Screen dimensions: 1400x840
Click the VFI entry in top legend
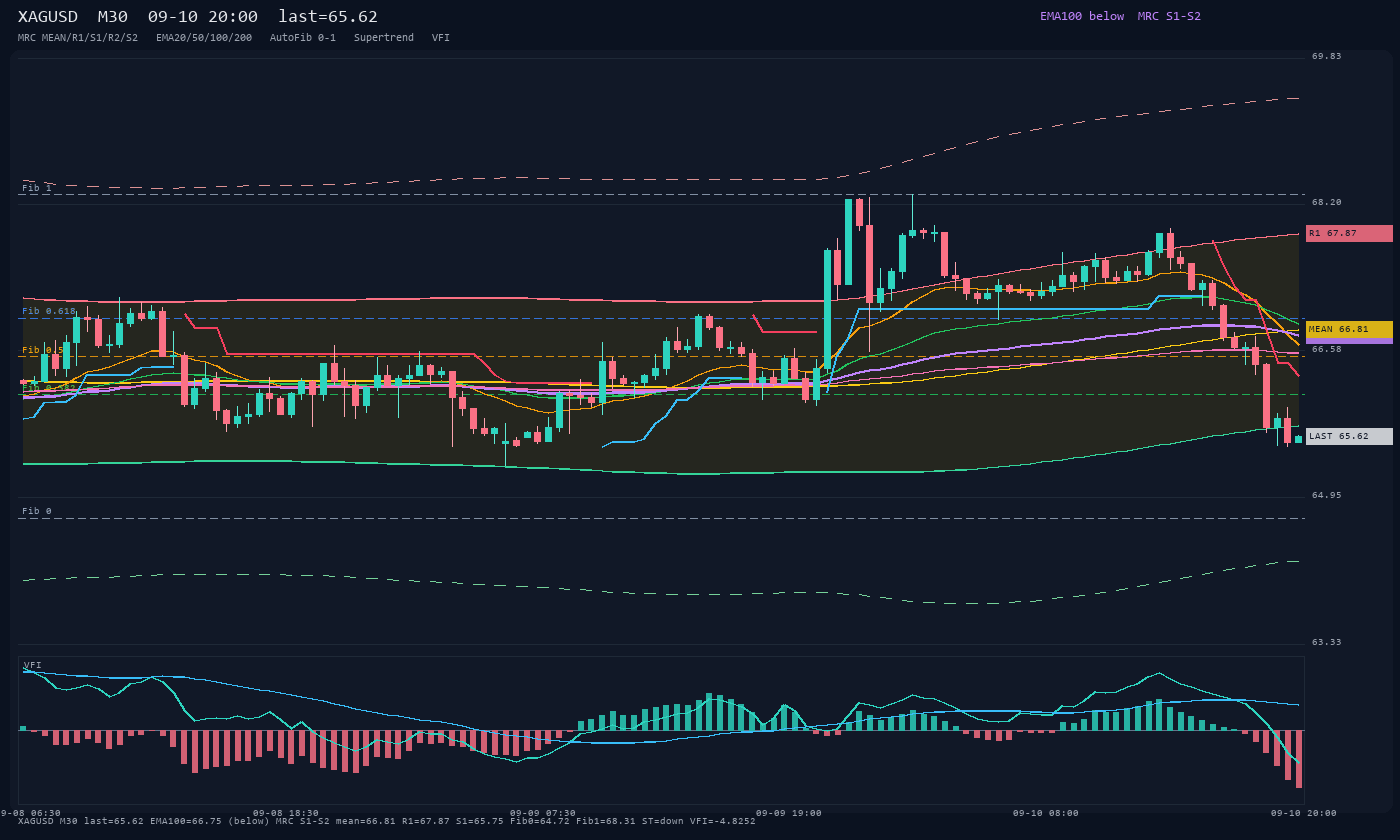(441, 38)
